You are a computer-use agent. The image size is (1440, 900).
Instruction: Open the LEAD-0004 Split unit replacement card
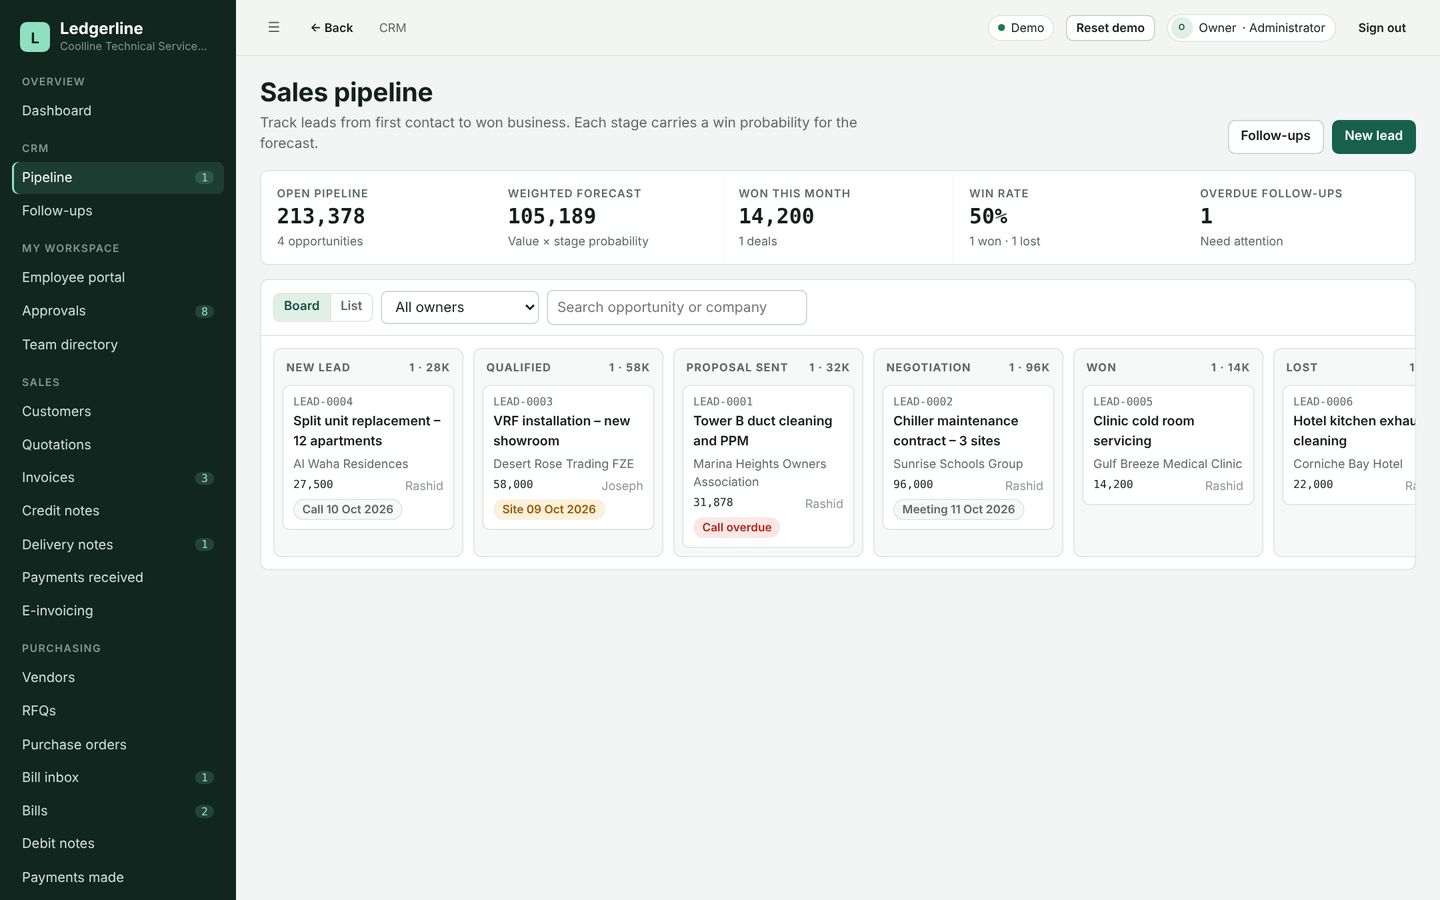point(368,457)
